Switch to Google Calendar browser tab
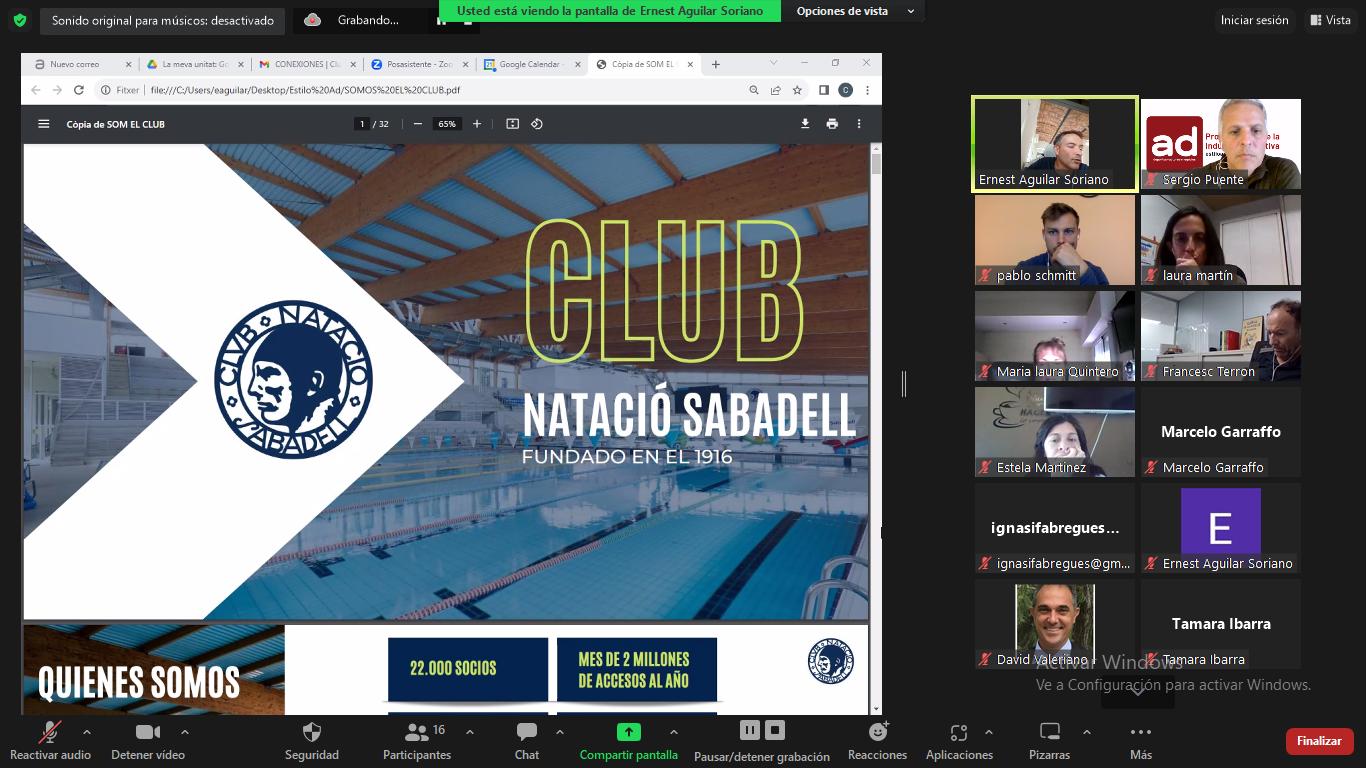Screen dimensions: 1366x768 click(x=531, y=64)
